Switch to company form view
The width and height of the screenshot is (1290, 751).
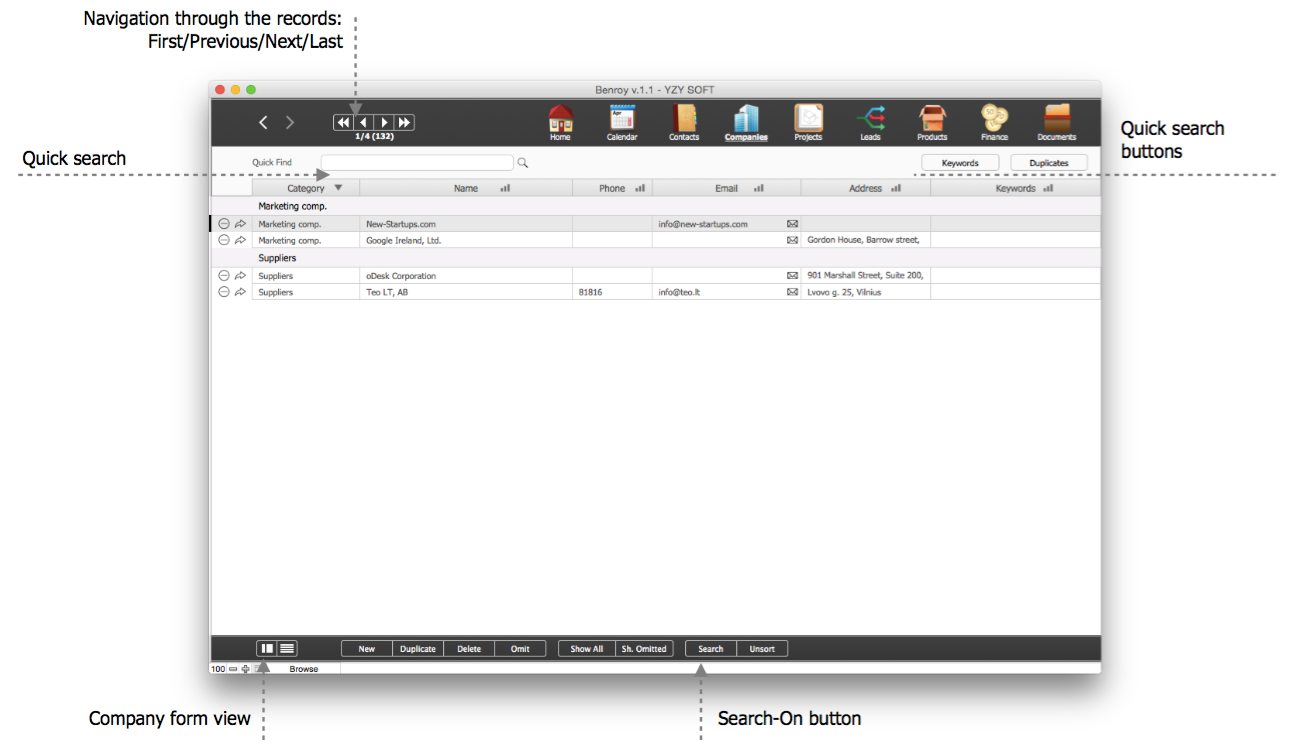click(267, 649)
